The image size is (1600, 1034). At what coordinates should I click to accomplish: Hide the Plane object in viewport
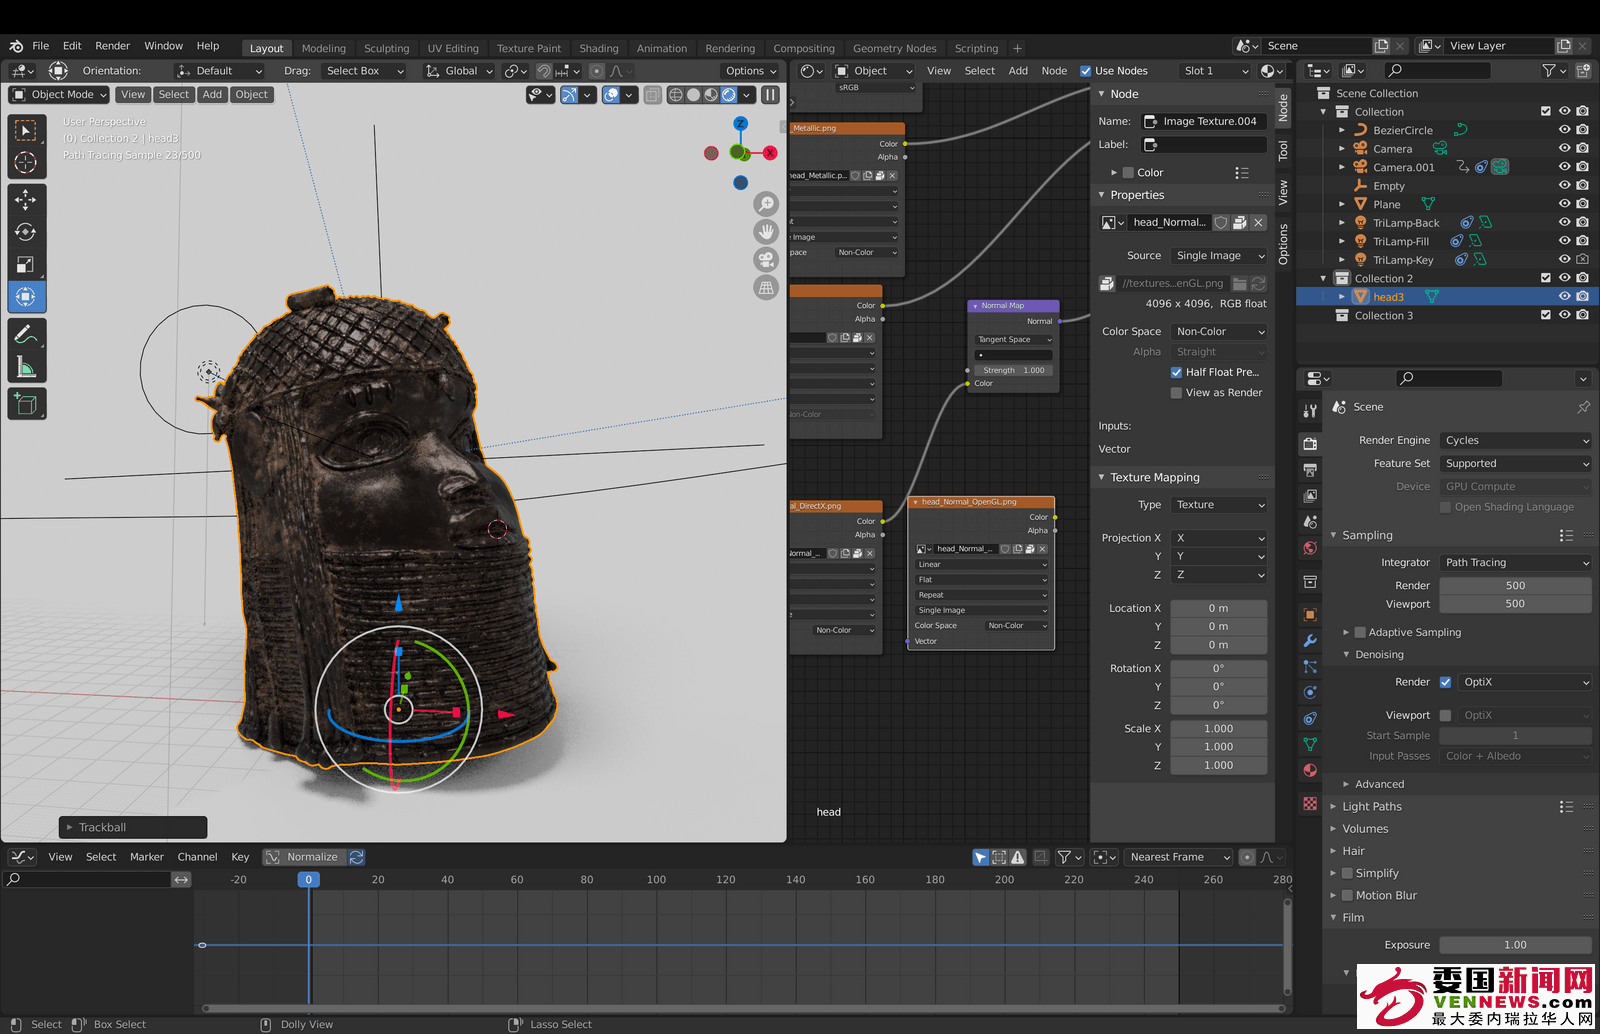pyautogui.click(x=1565, y=204)
